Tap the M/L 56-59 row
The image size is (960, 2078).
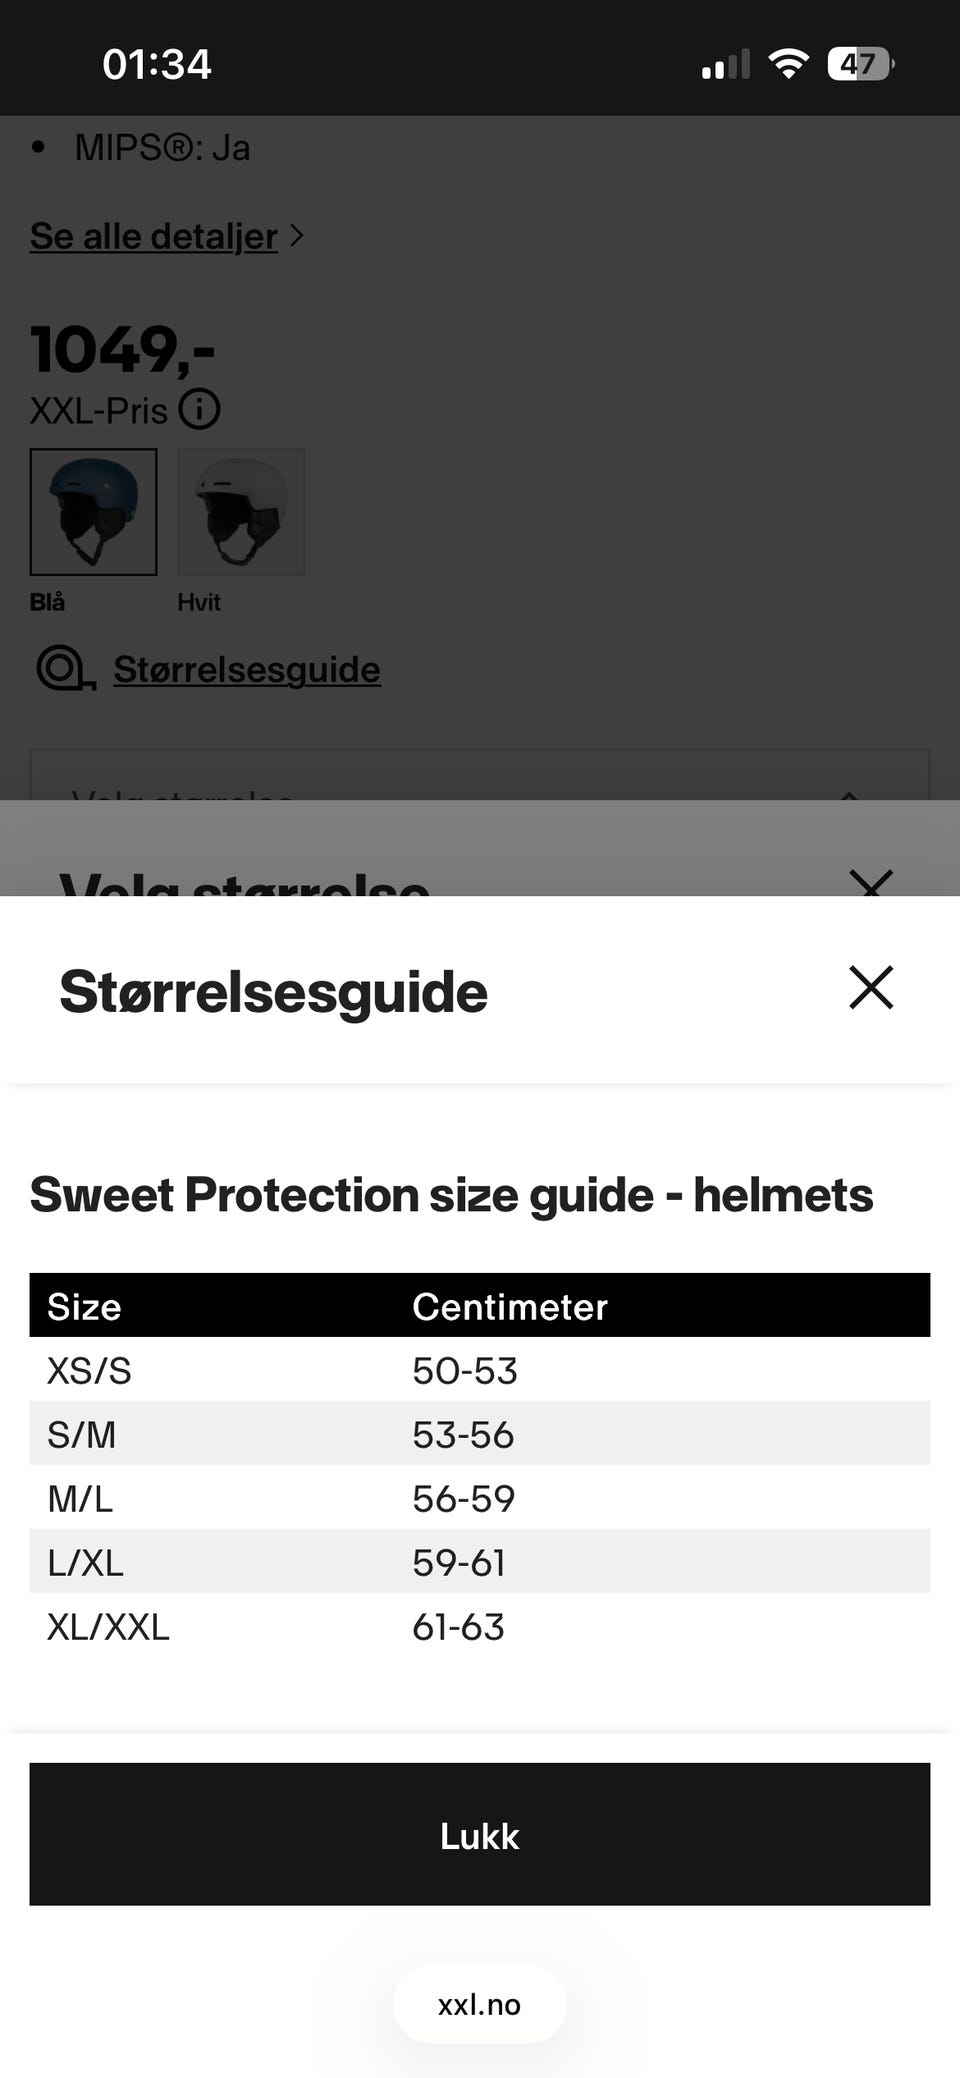480,1498
